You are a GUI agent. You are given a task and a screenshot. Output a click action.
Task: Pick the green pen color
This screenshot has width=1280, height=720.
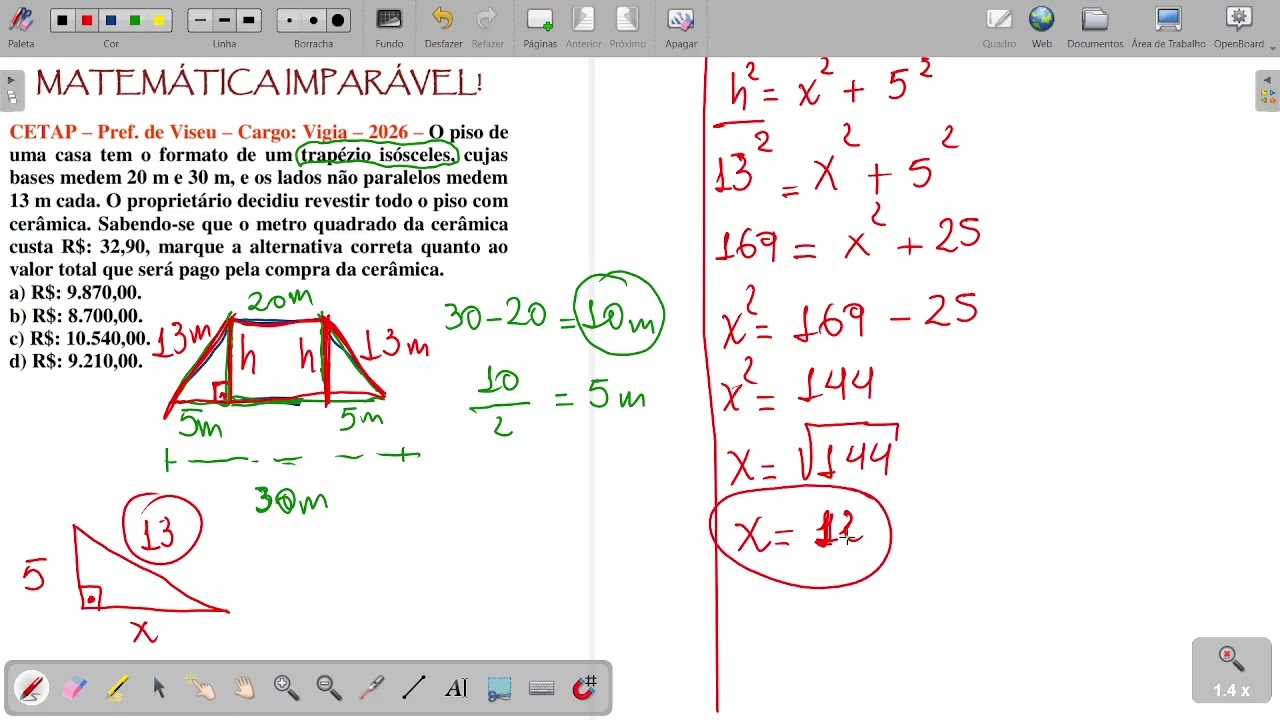[x=135, y=20]
